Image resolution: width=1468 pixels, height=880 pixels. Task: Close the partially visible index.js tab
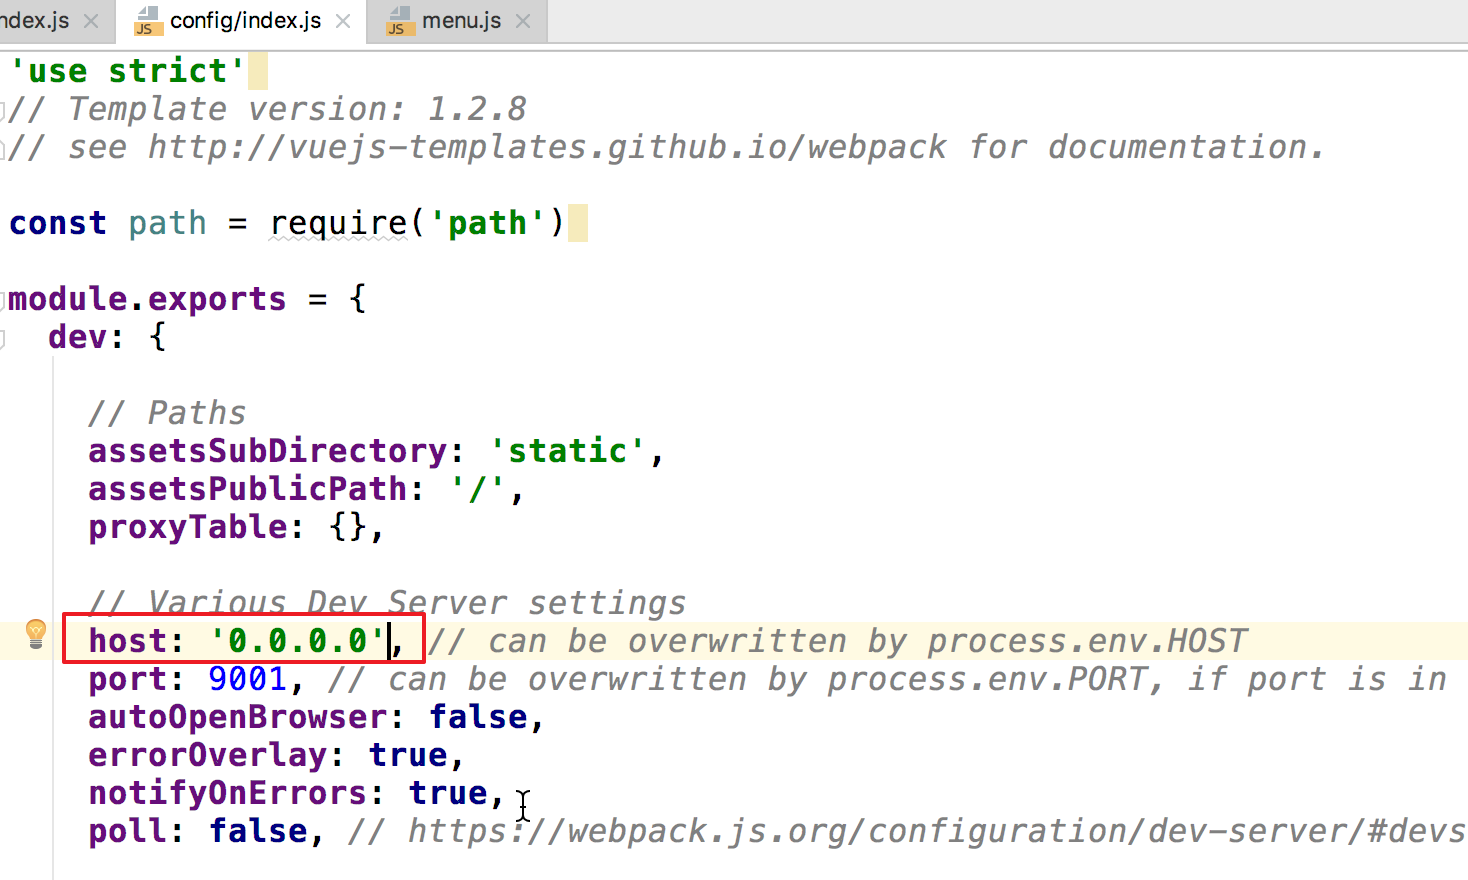coord(91,21)
